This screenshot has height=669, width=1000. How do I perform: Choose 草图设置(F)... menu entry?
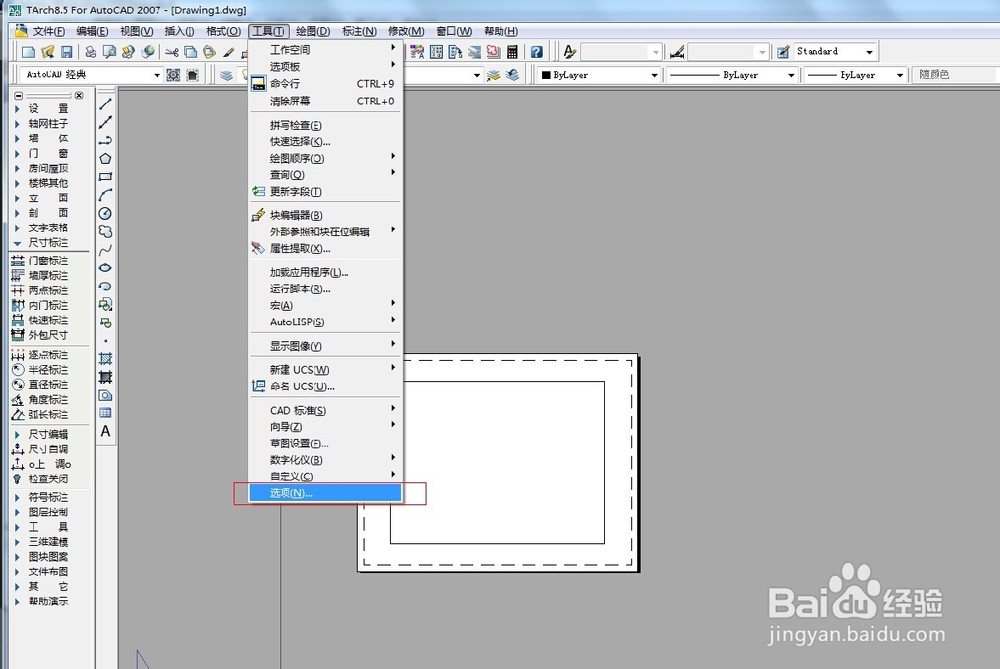[325, 443]
